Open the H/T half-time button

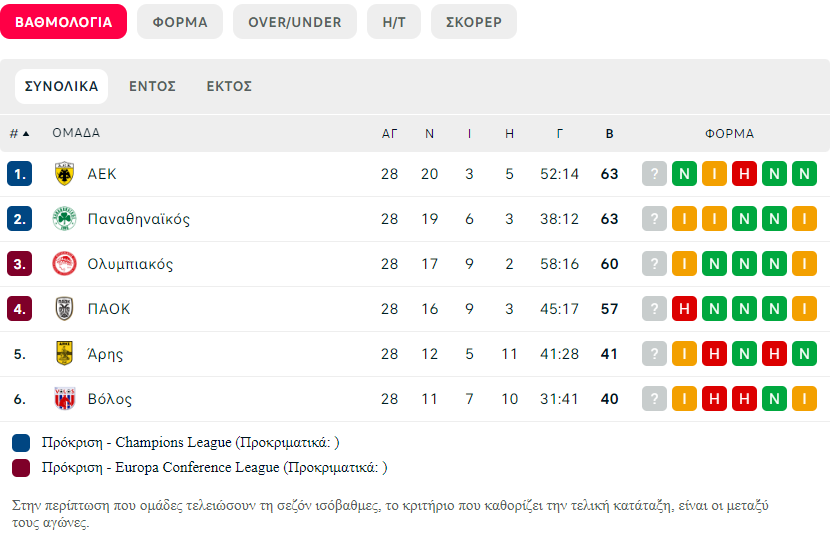pos(394,22)
